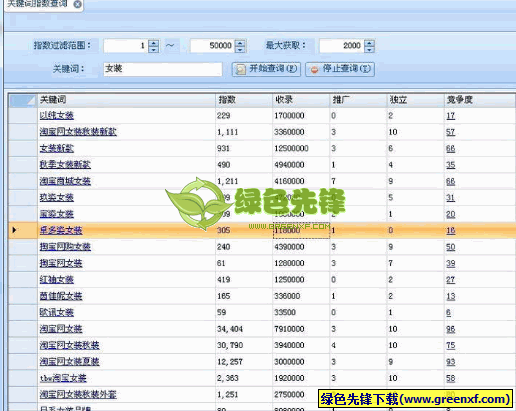Image resolution: width=516 pixels, height=411 pixels.
Task: Select the 指数 cell showing 229
Action: (244, 115)
